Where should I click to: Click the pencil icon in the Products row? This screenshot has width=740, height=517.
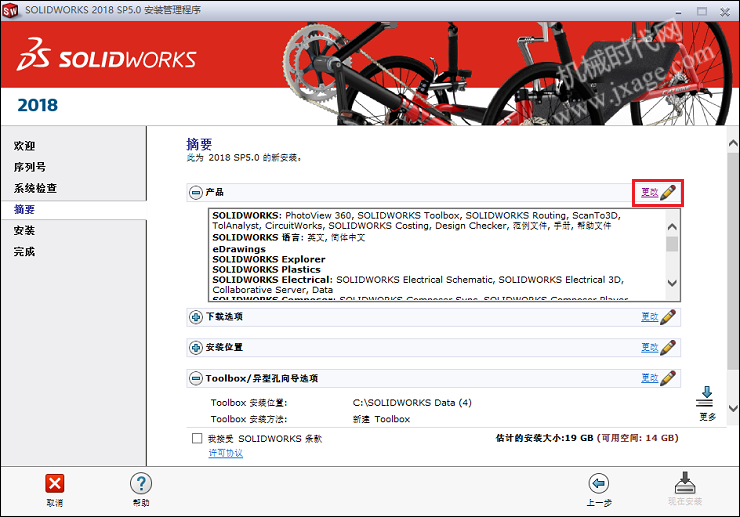pos(668,192)
